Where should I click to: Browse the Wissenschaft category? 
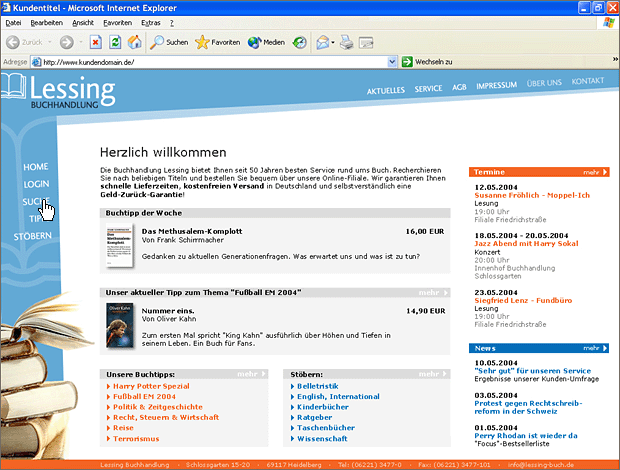tap(322, 439)
